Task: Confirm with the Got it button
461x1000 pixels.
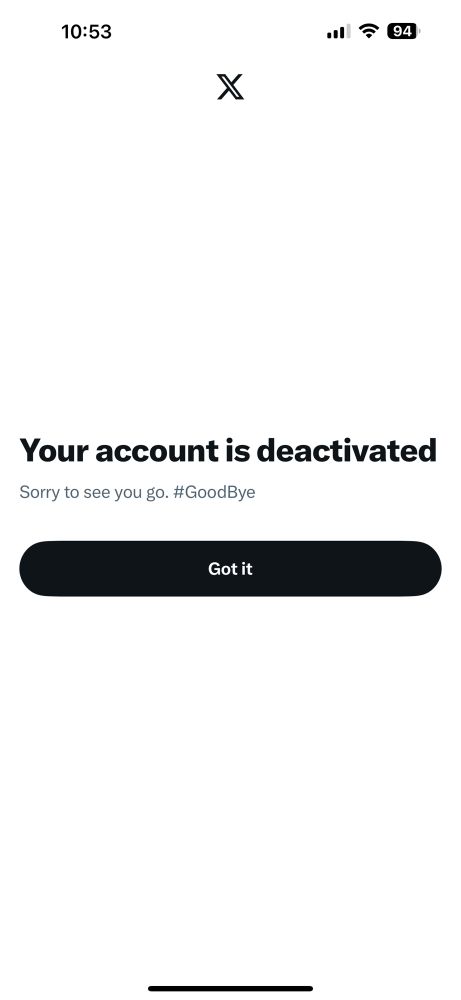Action: 230,569
